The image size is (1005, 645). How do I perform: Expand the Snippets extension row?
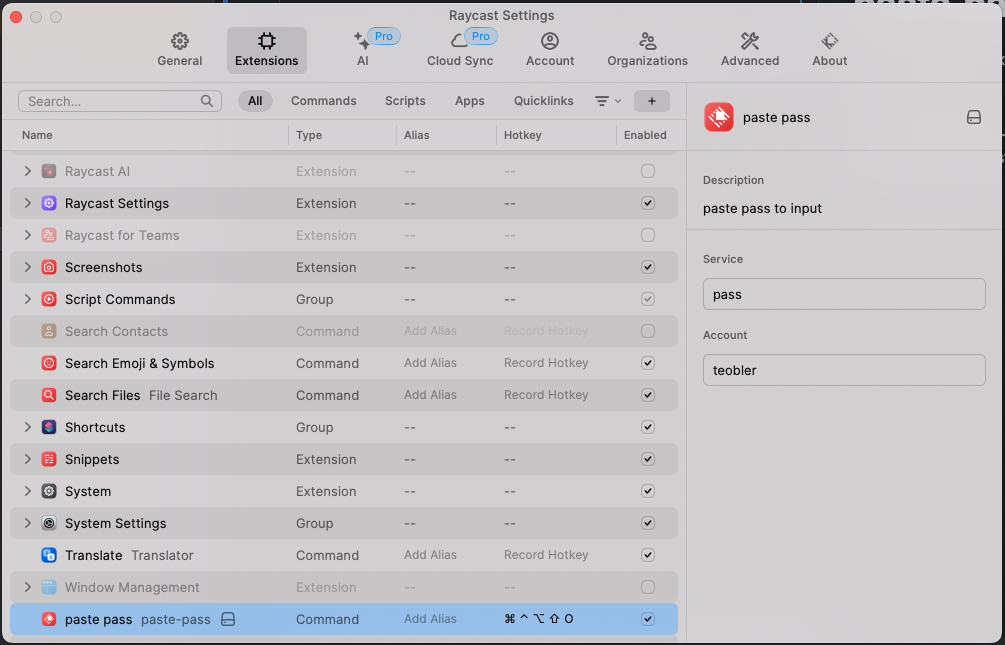click(x=28, y=459)
